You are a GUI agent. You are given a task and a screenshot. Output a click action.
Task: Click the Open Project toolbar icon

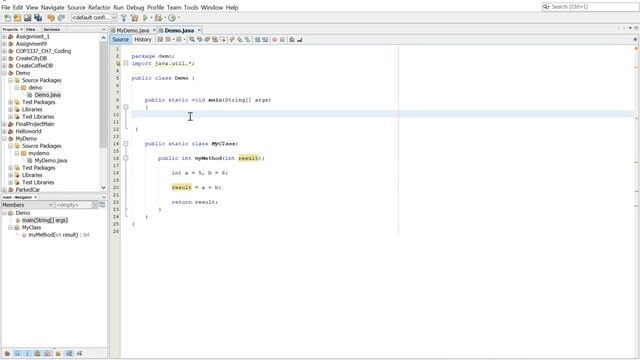pyautogui.click(x=27, y=18)
